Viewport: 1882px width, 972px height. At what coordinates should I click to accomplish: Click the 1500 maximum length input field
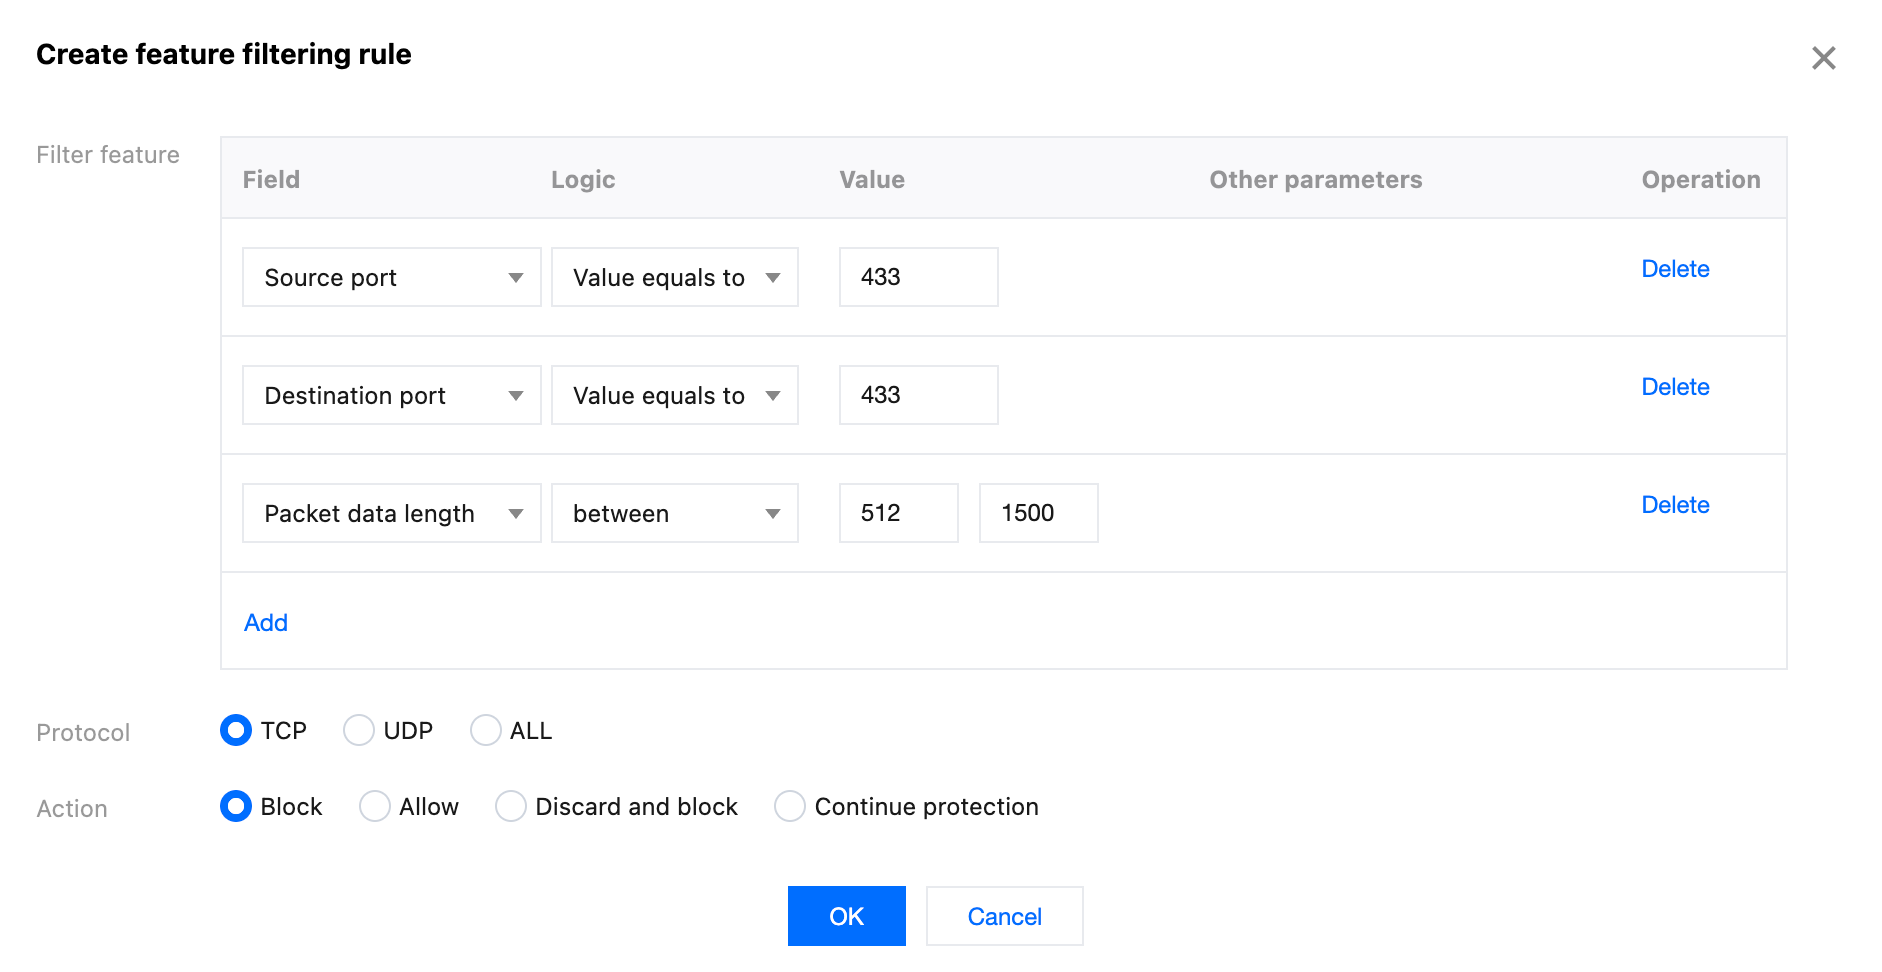coord(1038,513)
